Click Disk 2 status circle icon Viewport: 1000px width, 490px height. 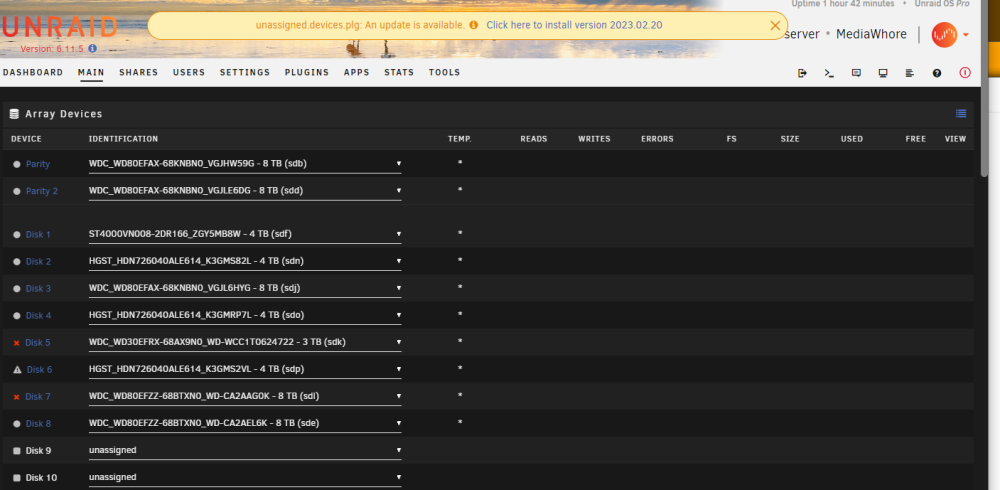click(x=17, y=262)
